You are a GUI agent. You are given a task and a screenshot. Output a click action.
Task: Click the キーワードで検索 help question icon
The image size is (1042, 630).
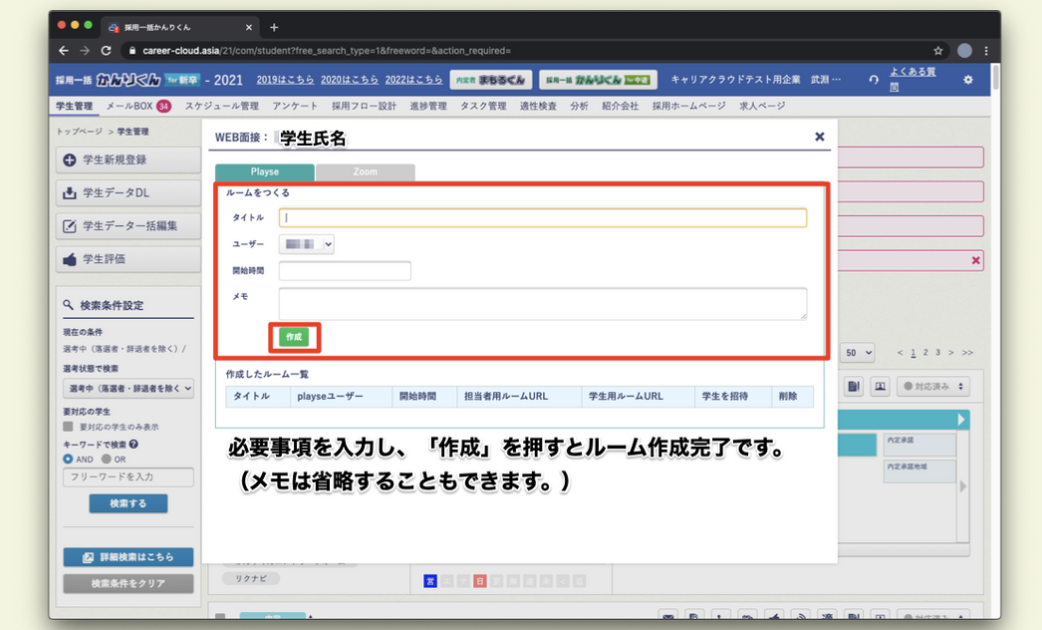pyautogui.click(x=134, y=444)
